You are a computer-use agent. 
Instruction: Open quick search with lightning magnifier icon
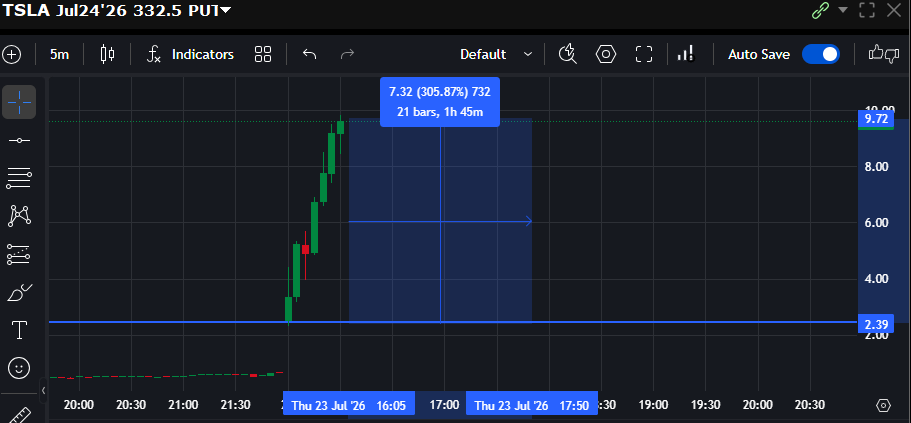pos(567,55)
